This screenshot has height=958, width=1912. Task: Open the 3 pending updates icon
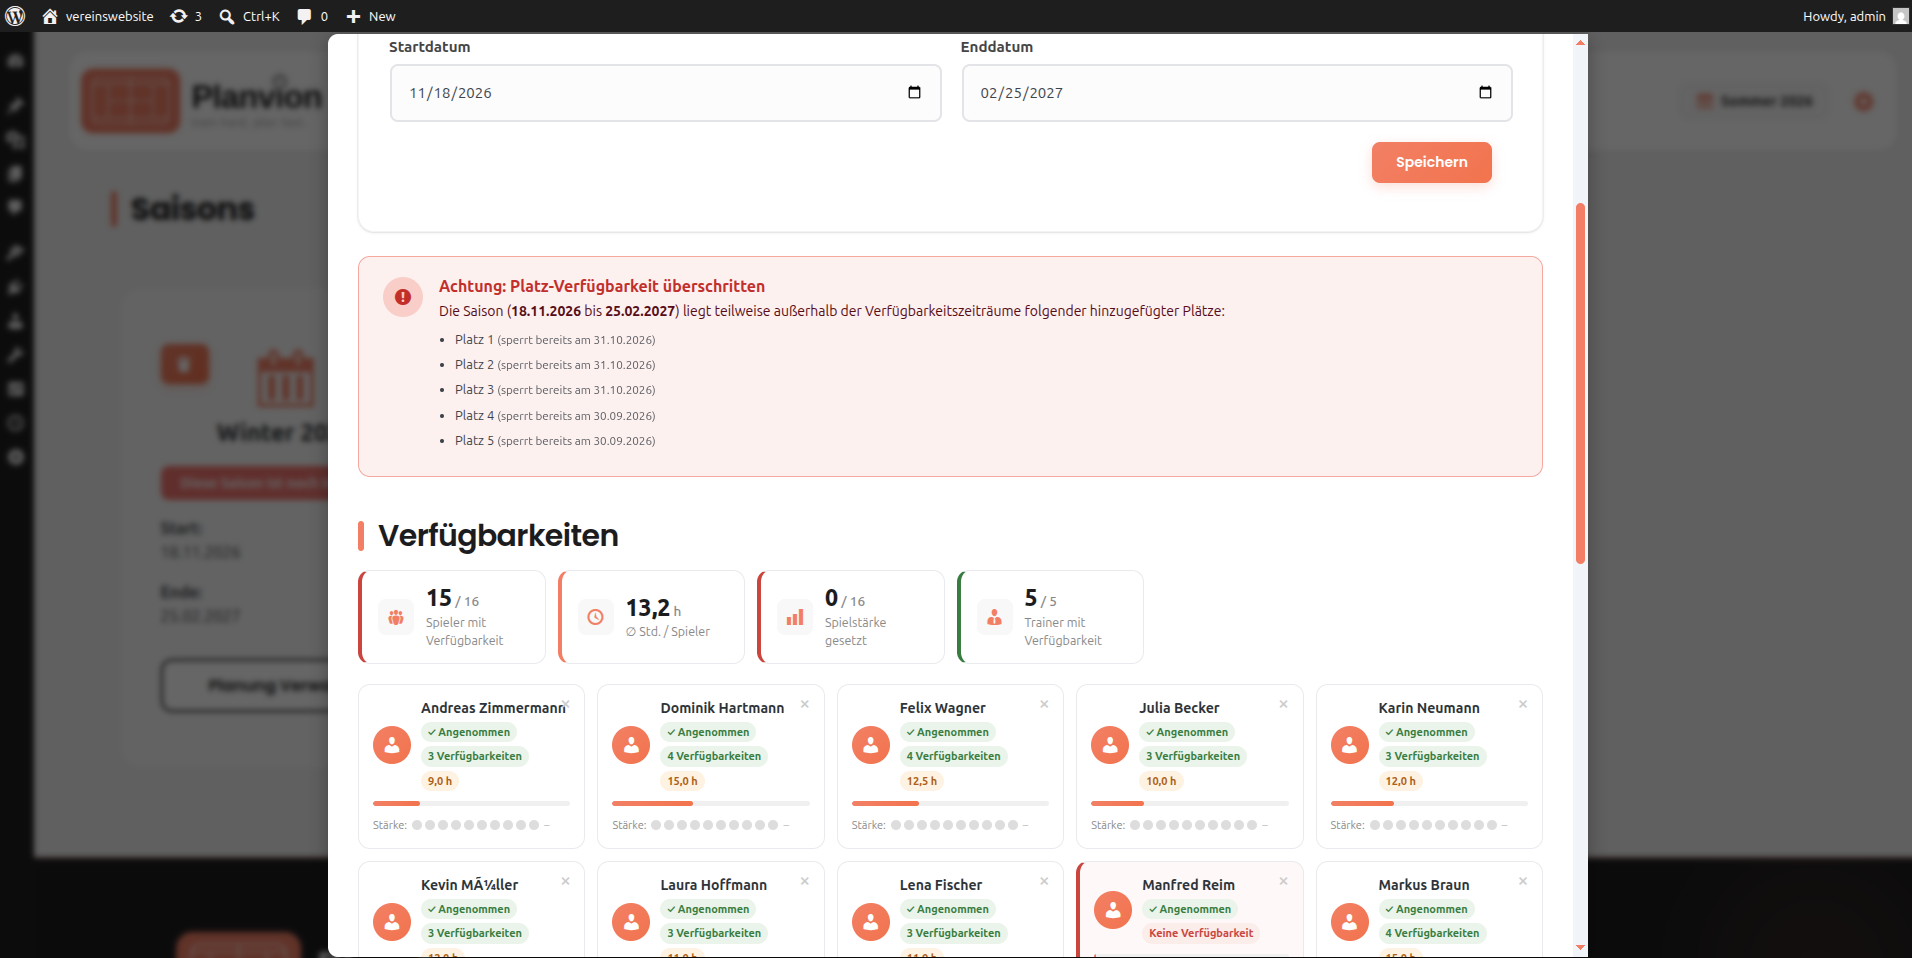pos(186,16)
